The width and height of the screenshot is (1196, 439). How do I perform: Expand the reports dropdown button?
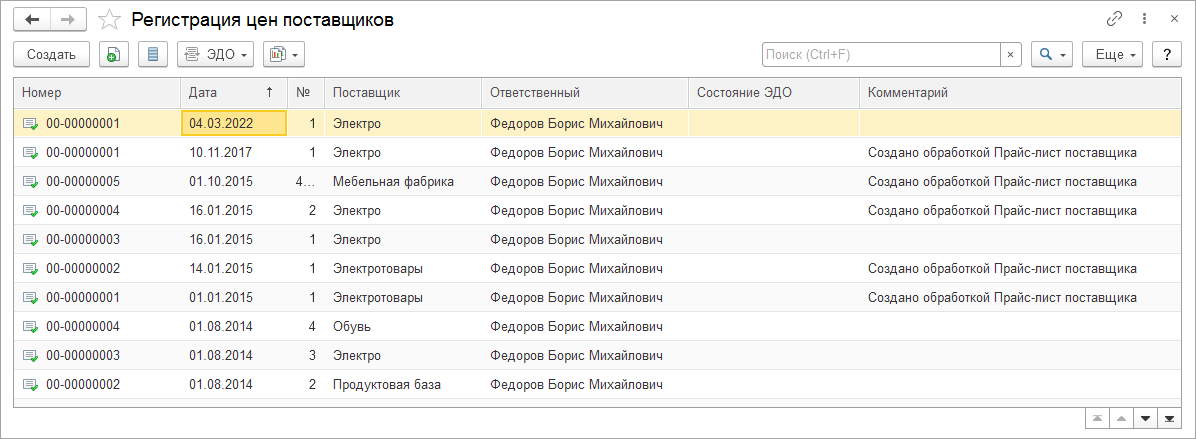tap(284, 54)
